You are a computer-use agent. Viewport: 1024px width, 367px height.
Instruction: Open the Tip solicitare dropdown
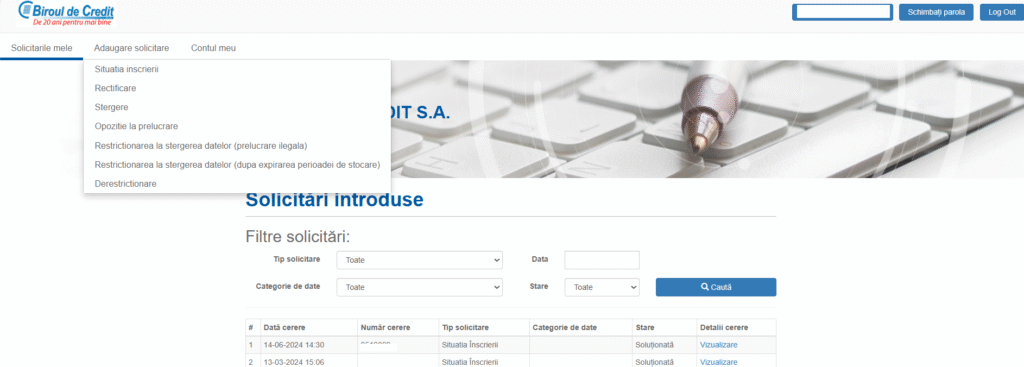(419, 260)
